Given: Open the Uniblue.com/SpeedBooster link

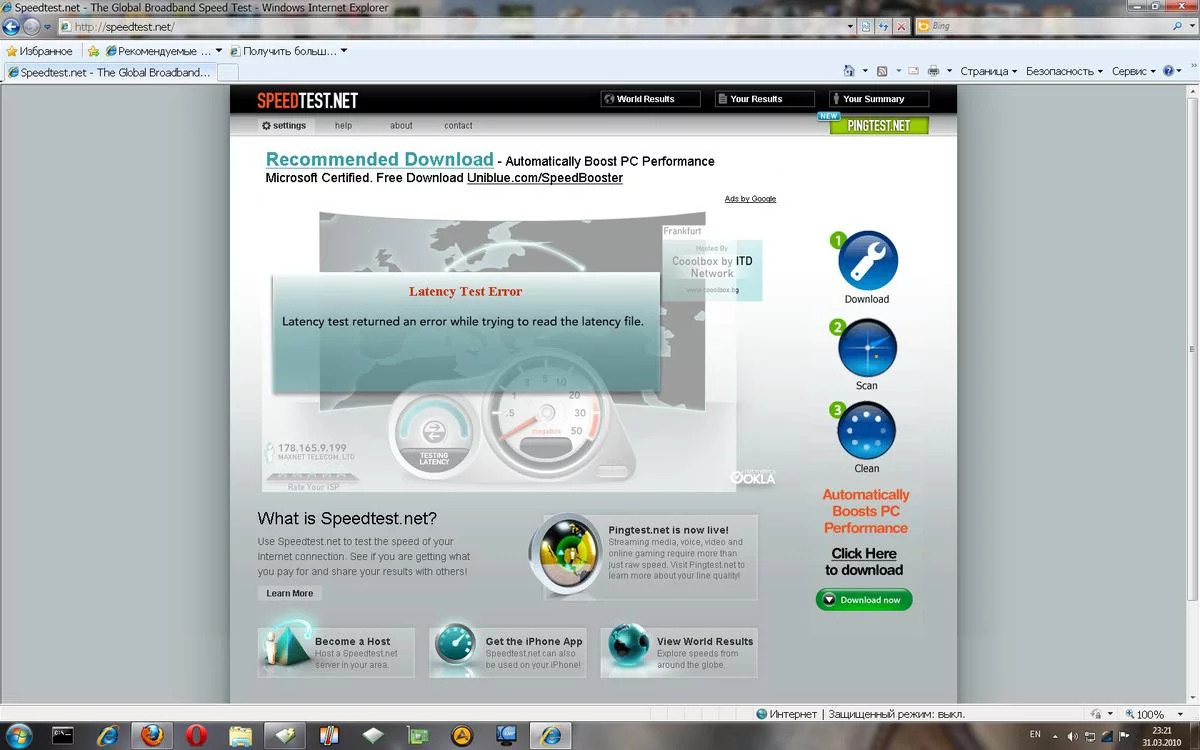Looking at the screenshot, I should tap(545, 178).
